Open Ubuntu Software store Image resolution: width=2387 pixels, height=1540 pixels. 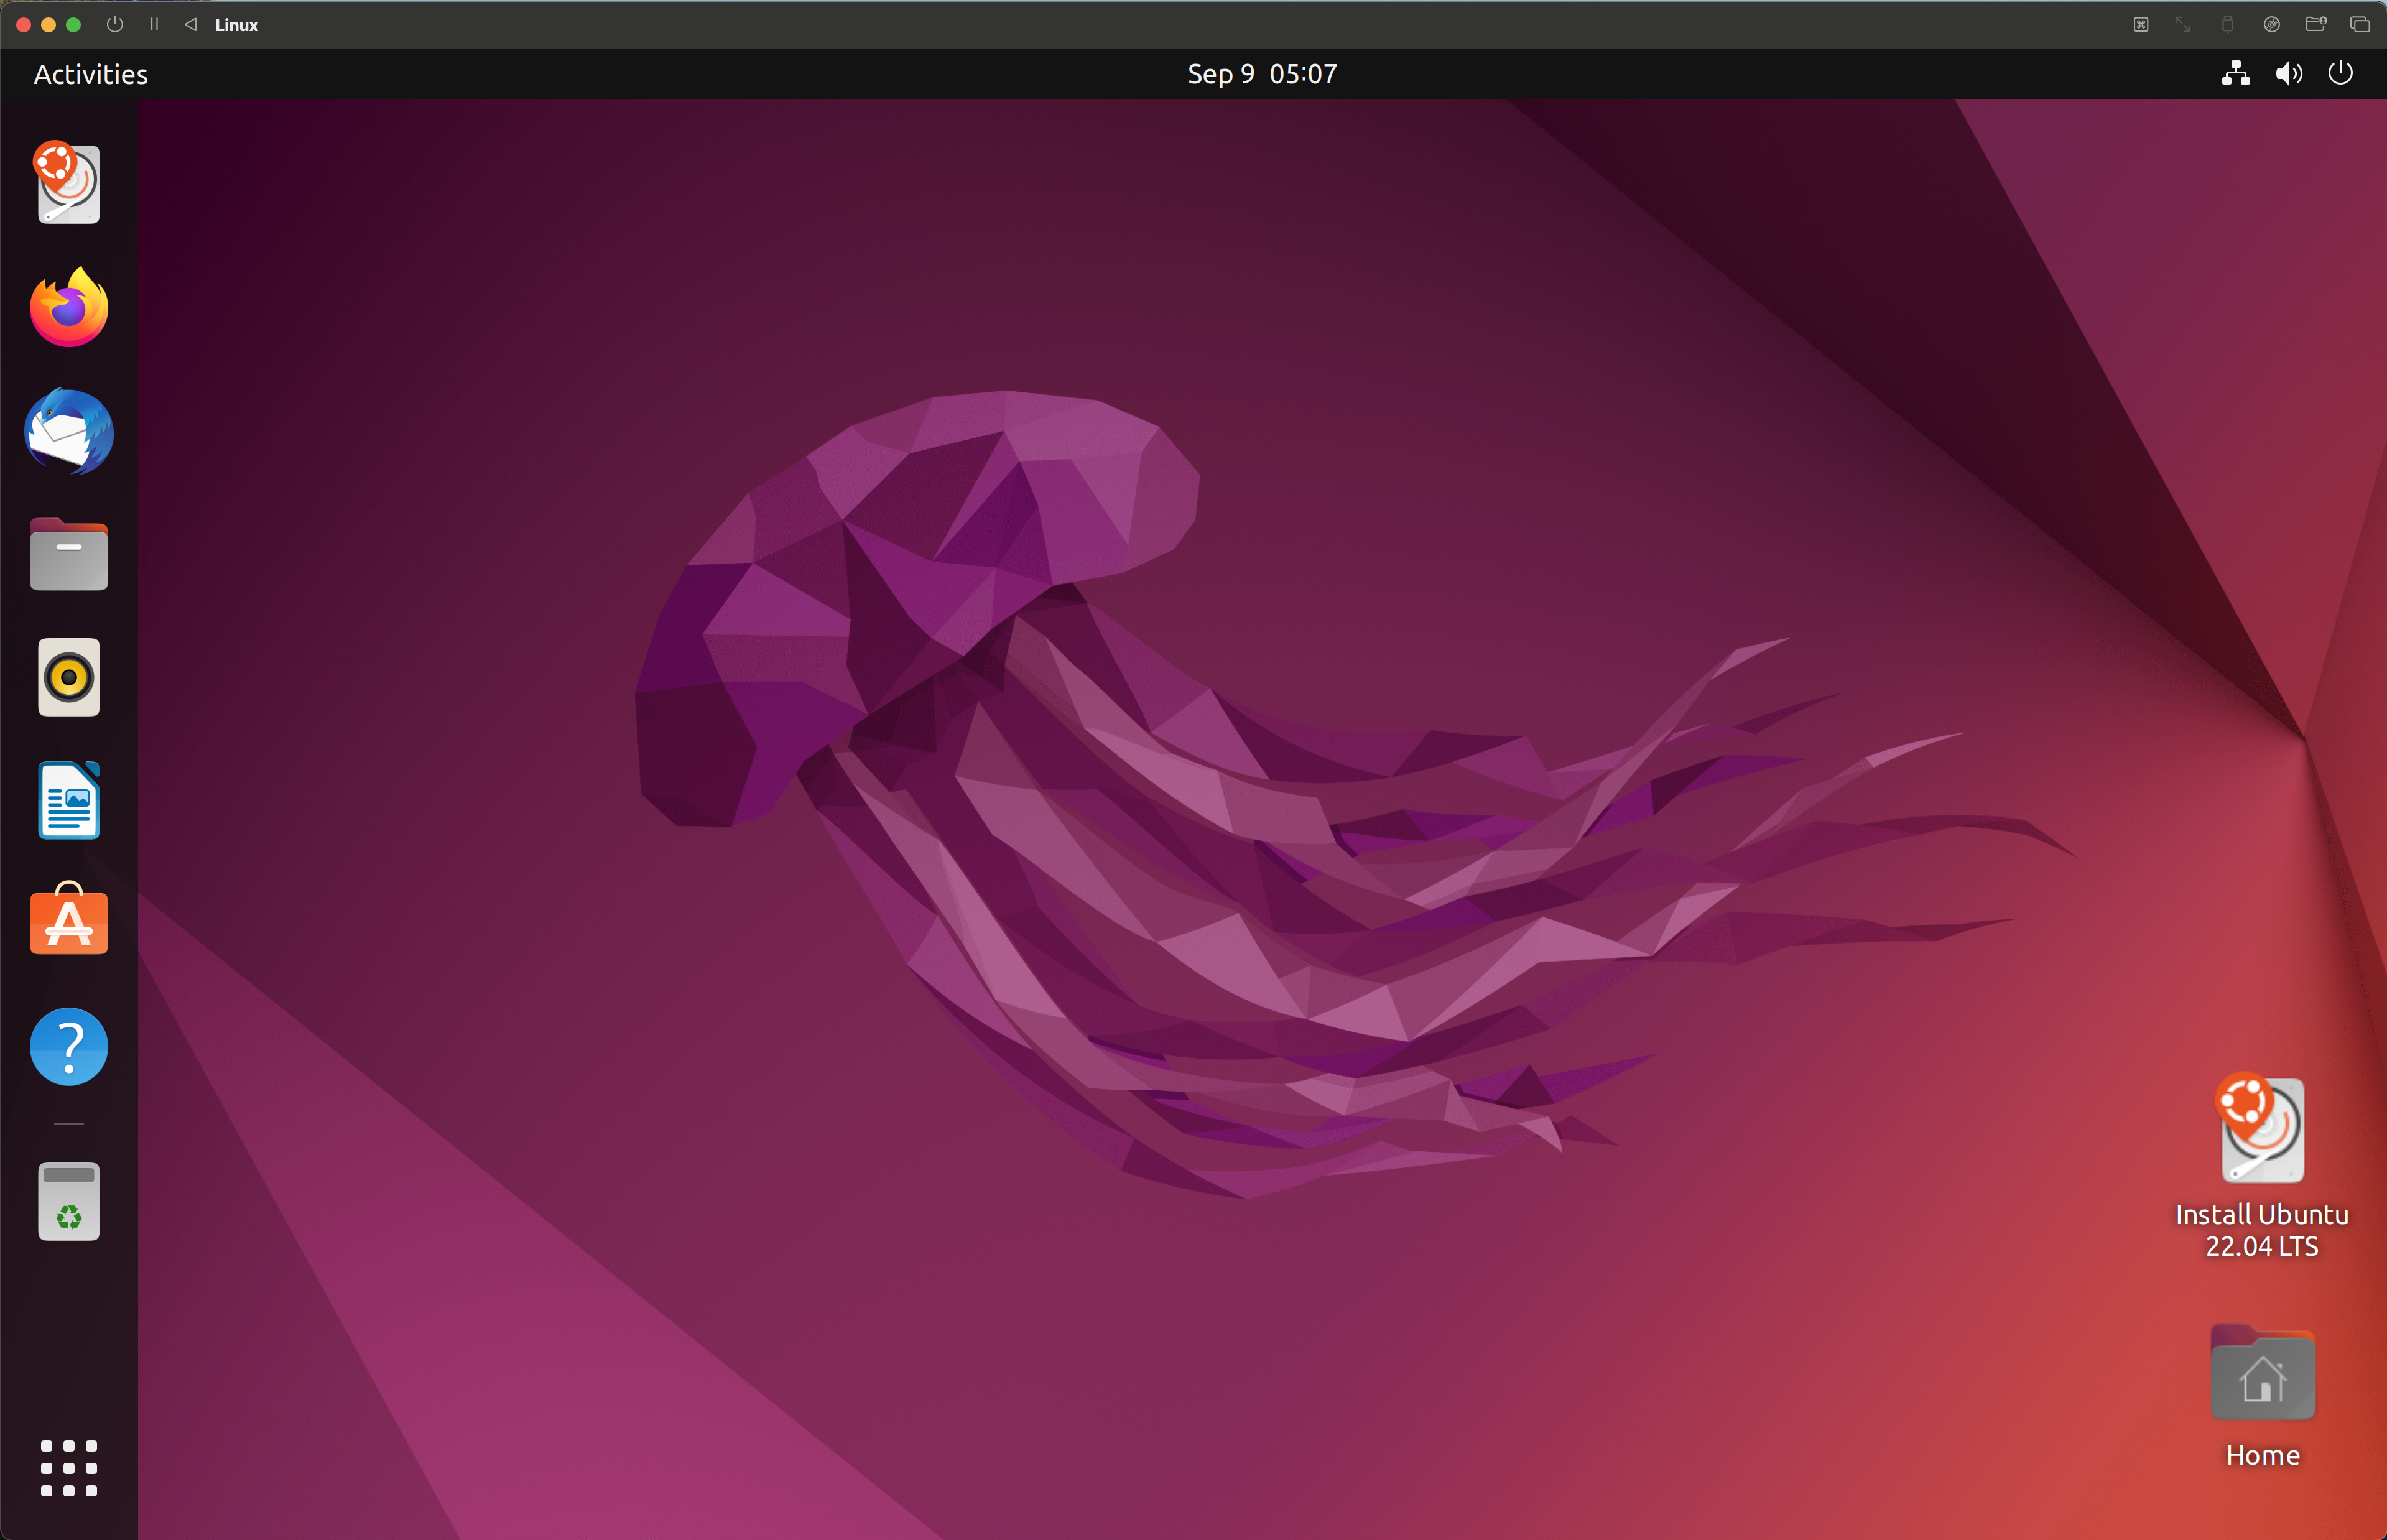(69, 921)
